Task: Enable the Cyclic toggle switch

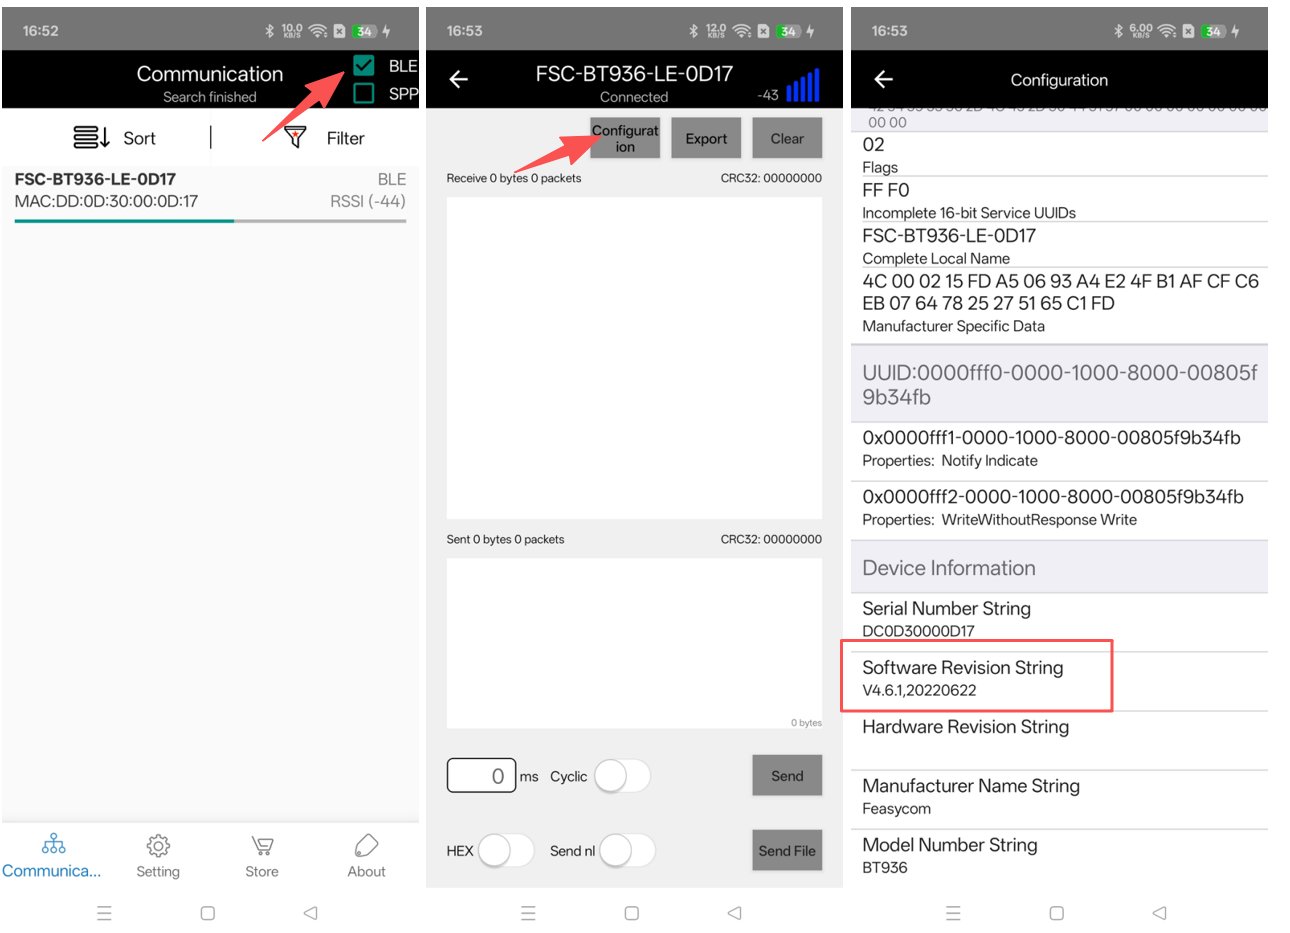Action: (622, 776)
